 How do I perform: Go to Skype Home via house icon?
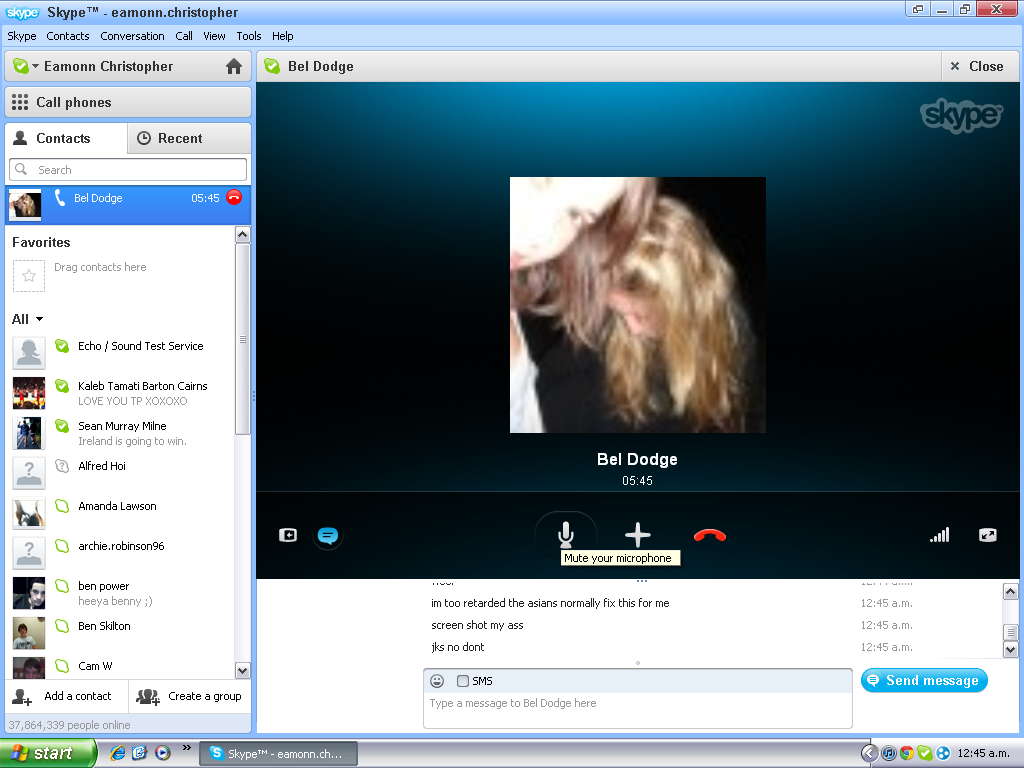[234, 66]
